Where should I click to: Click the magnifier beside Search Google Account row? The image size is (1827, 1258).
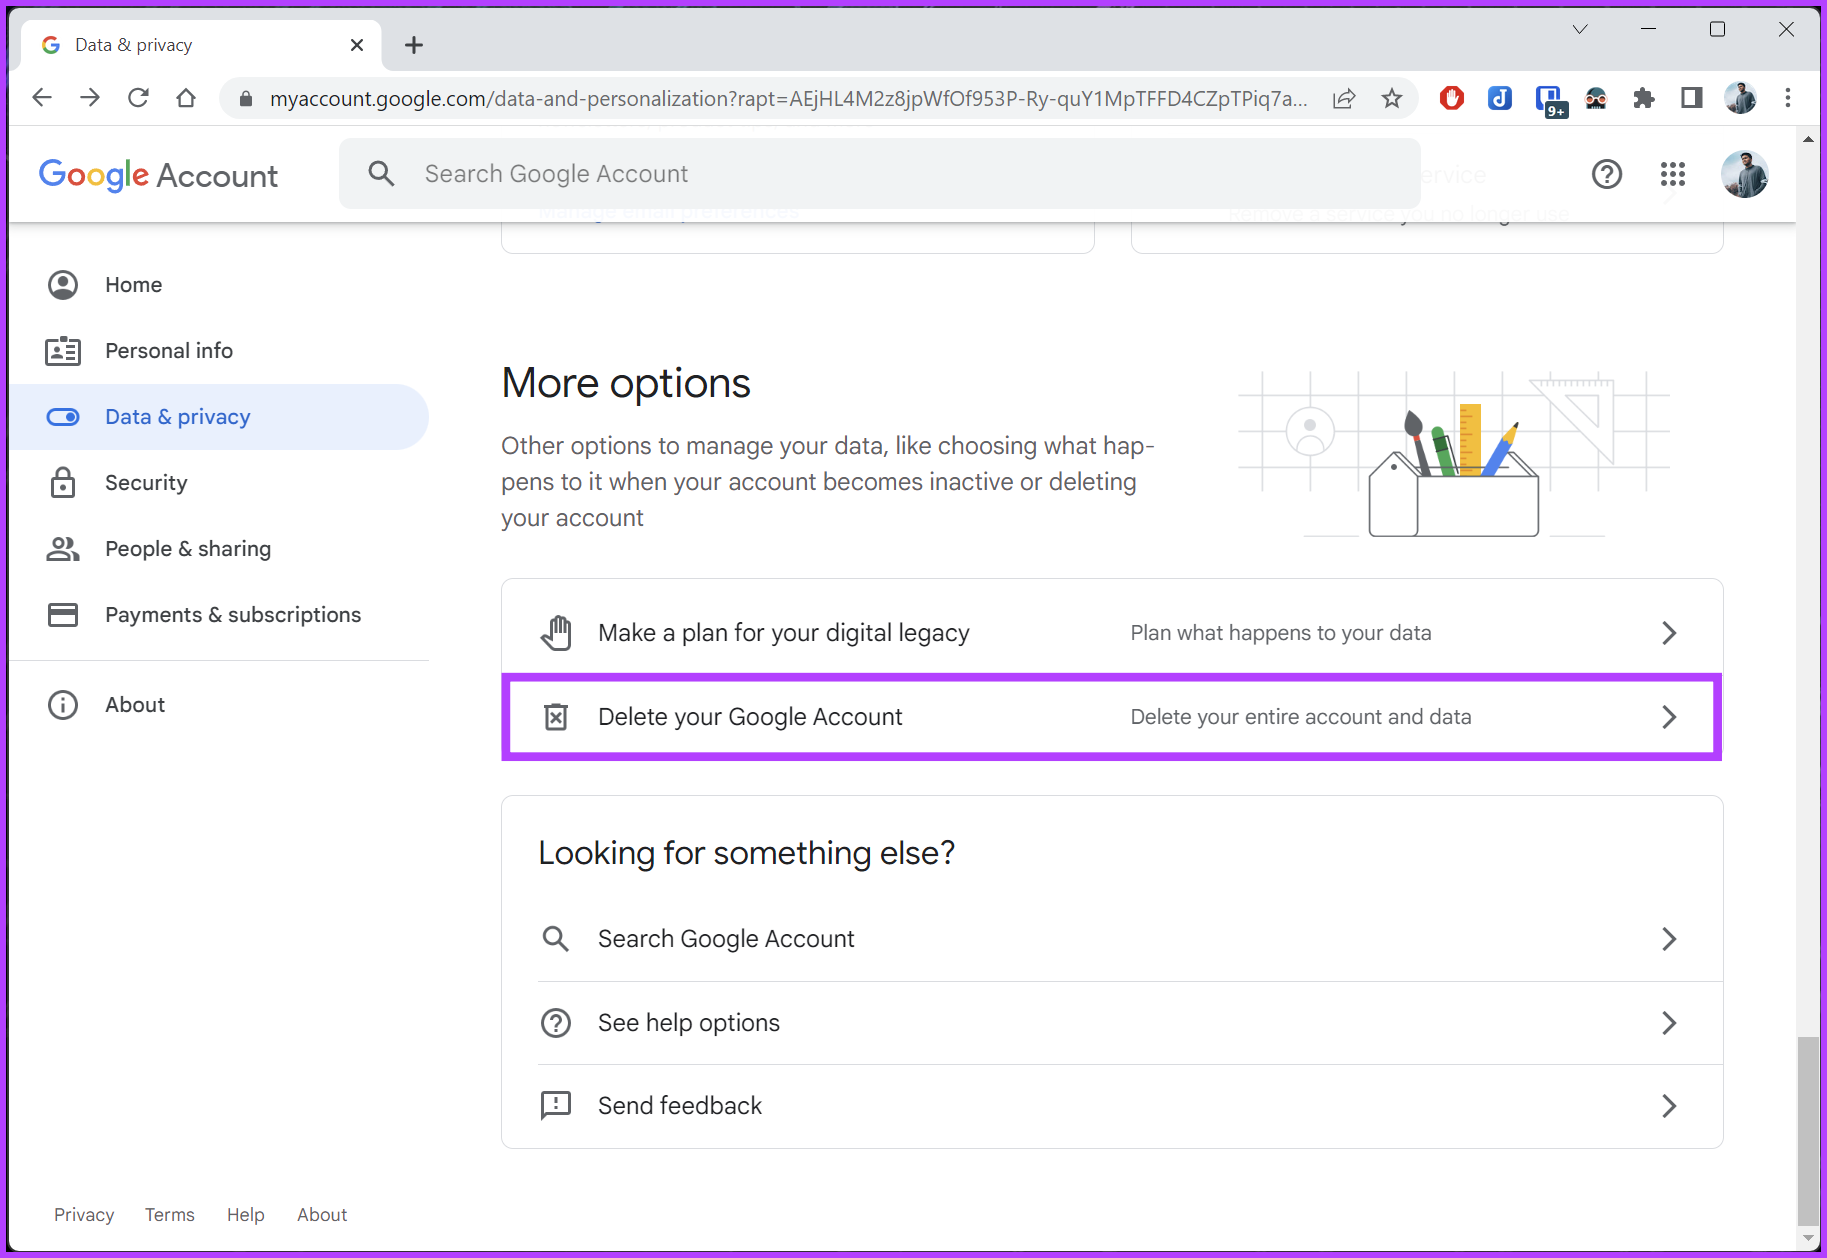point(556,939)
